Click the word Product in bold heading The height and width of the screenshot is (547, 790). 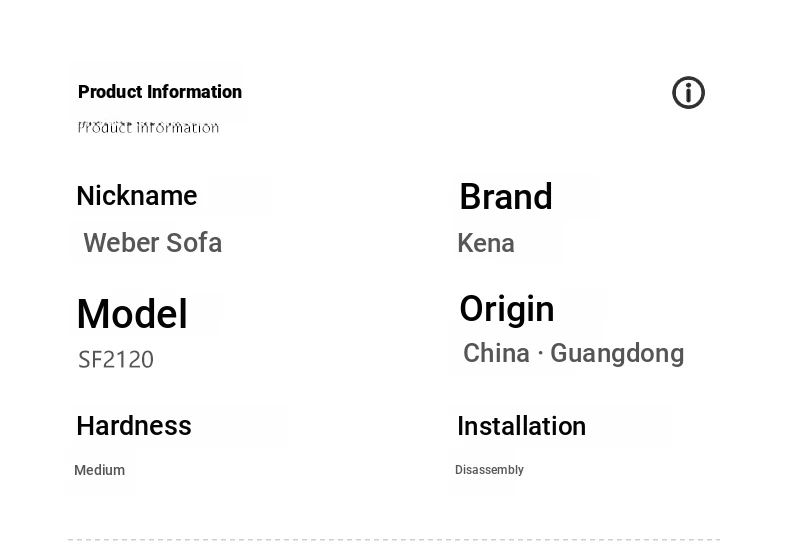110,92
